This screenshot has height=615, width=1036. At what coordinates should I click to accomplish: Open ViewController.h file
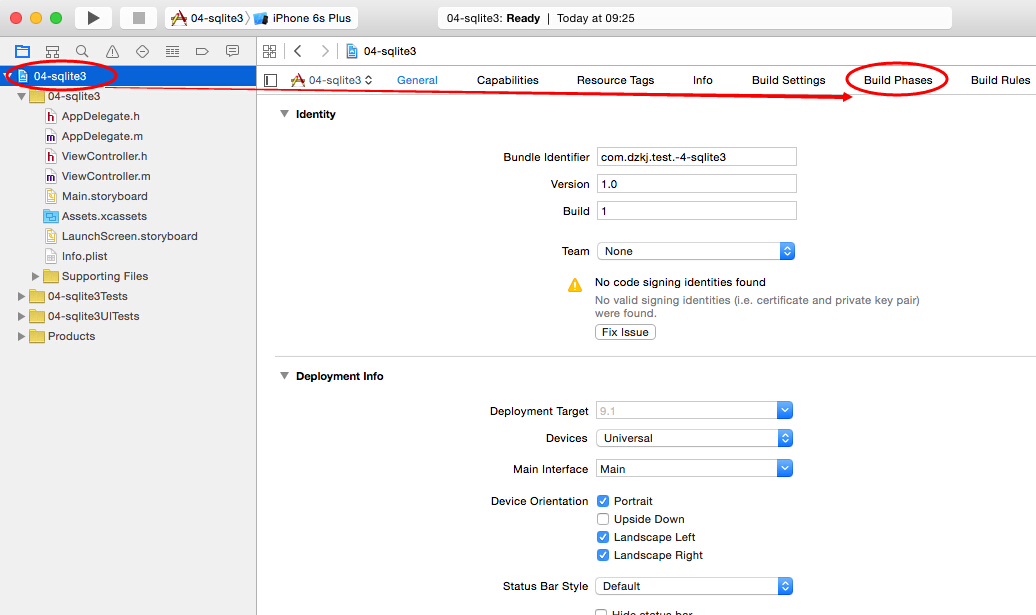104,156
